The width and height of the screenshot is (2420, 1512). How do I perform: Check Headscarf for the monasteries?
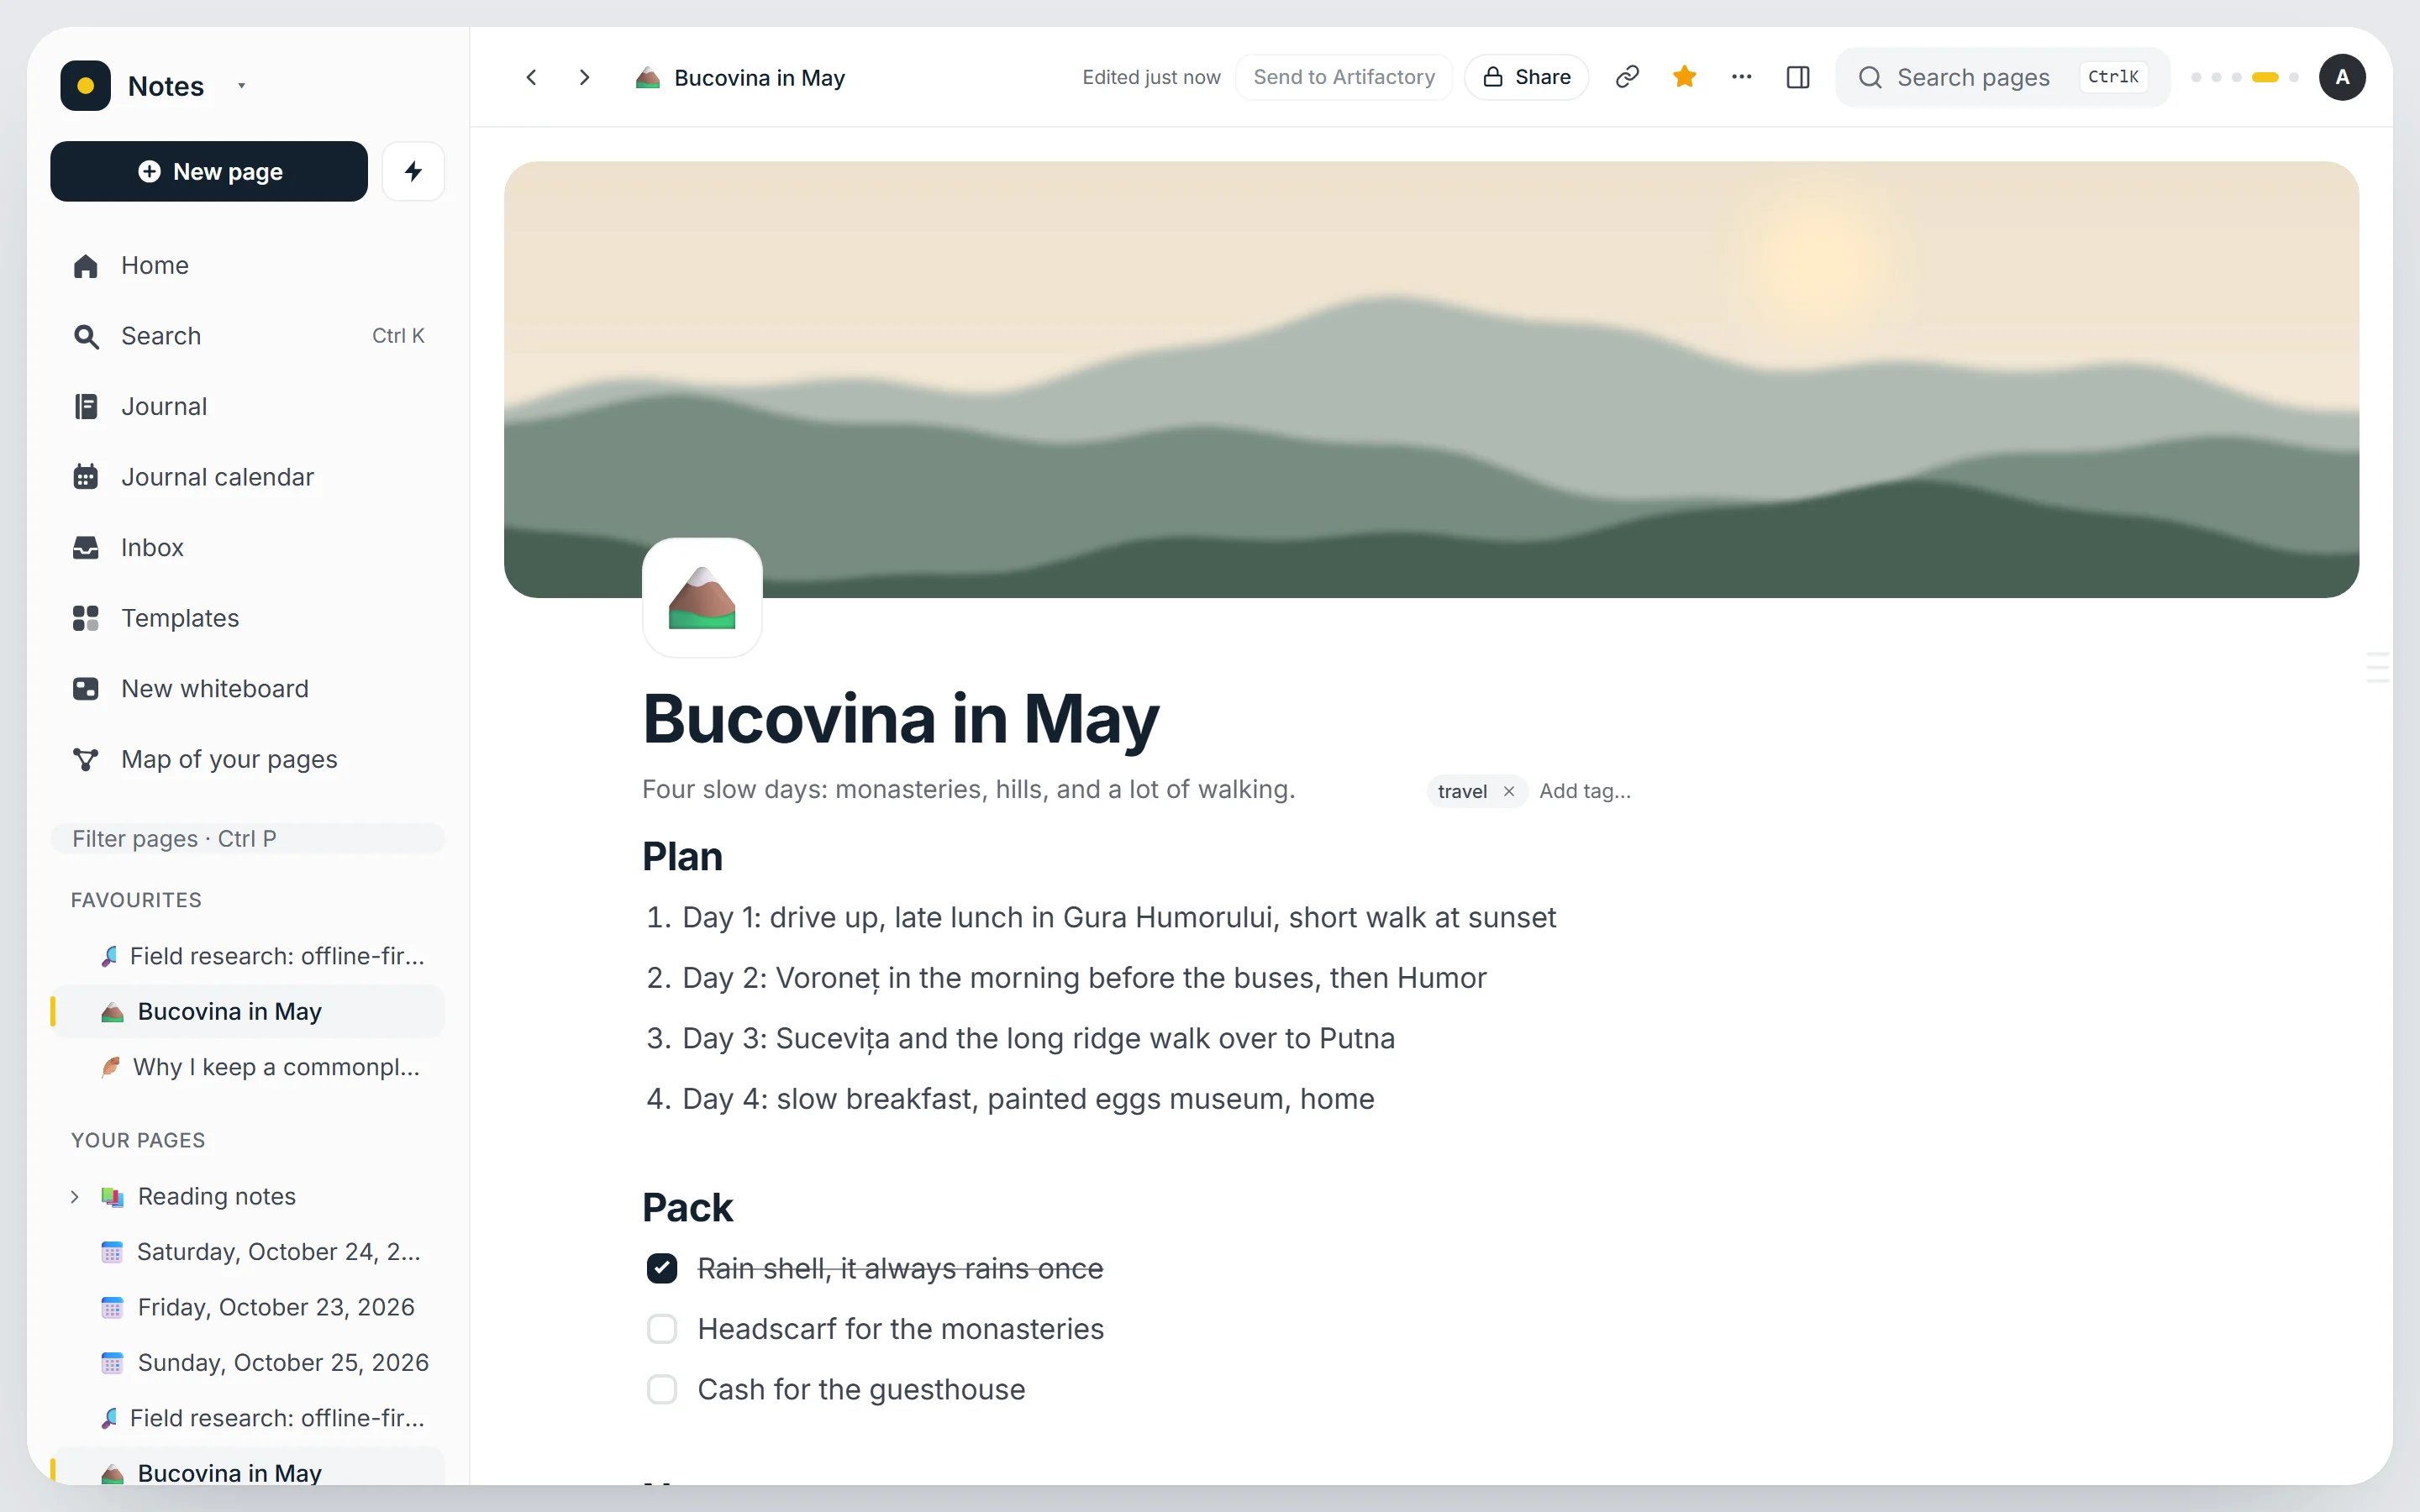point(662,1329)
